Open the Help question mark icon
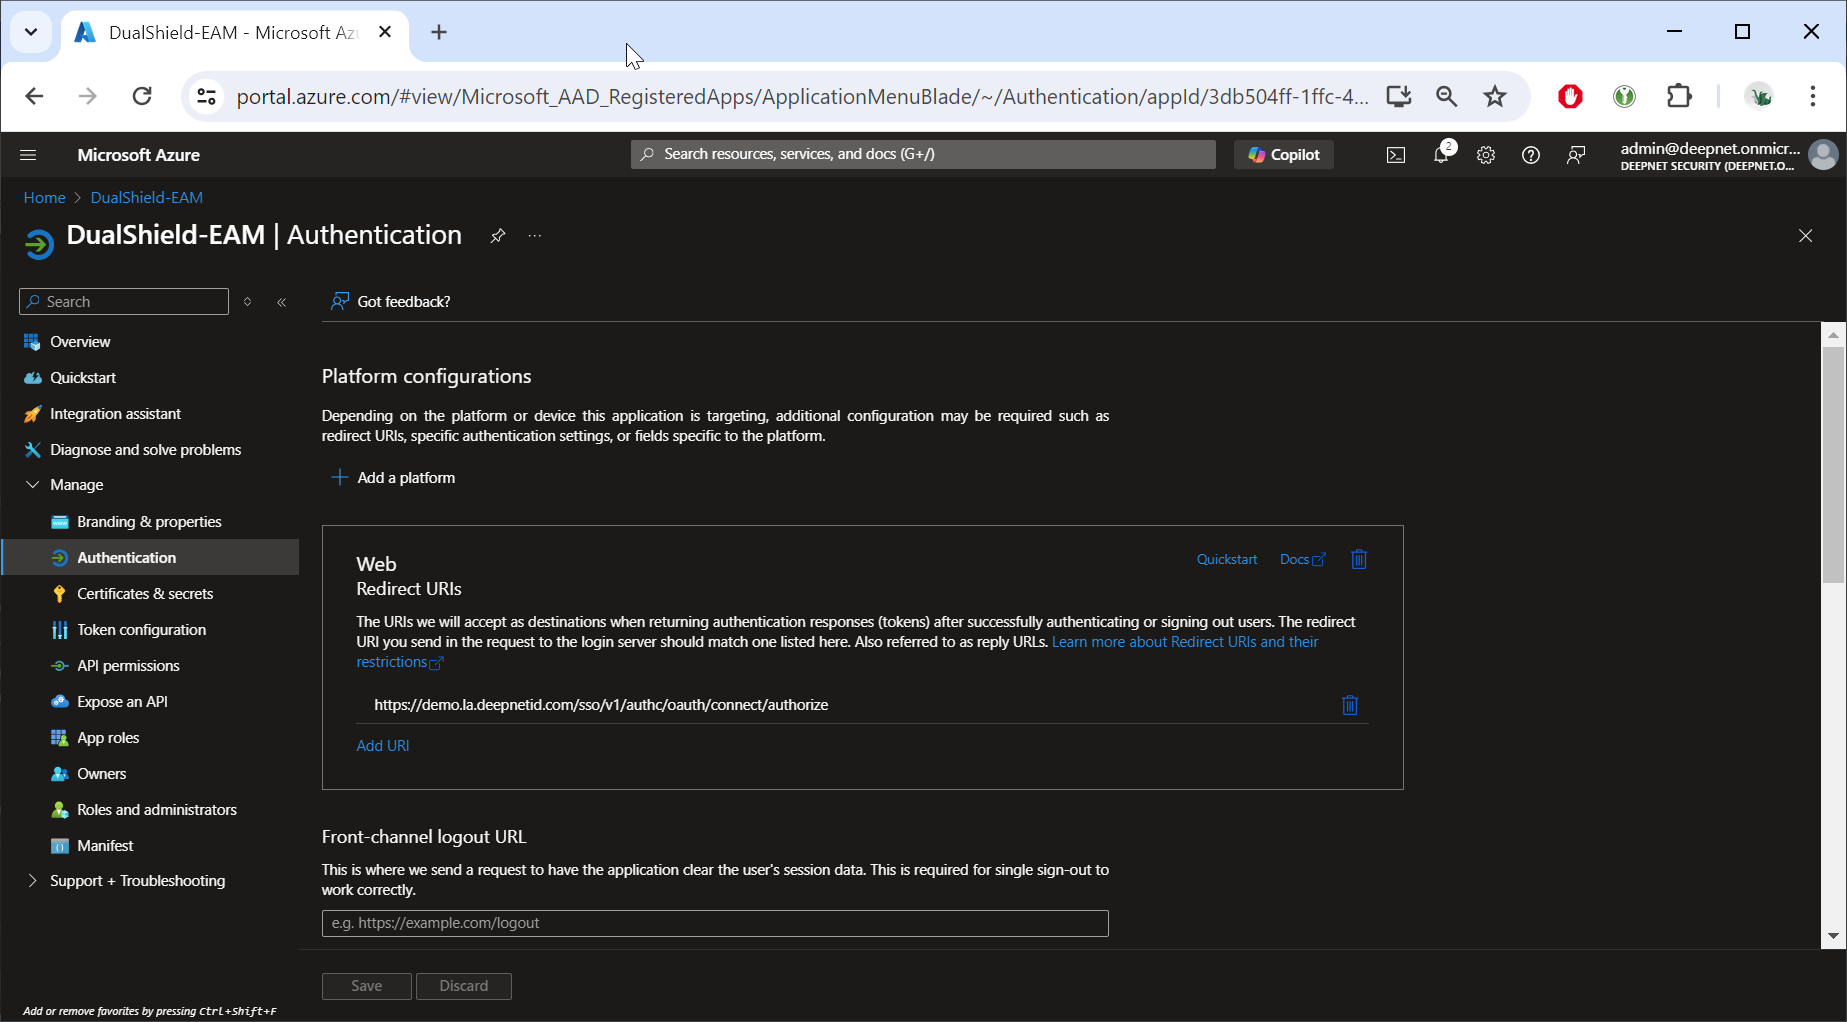Image resolution: width=1847 pixels, height=1022 pixels. click(x=1530, y=155)
